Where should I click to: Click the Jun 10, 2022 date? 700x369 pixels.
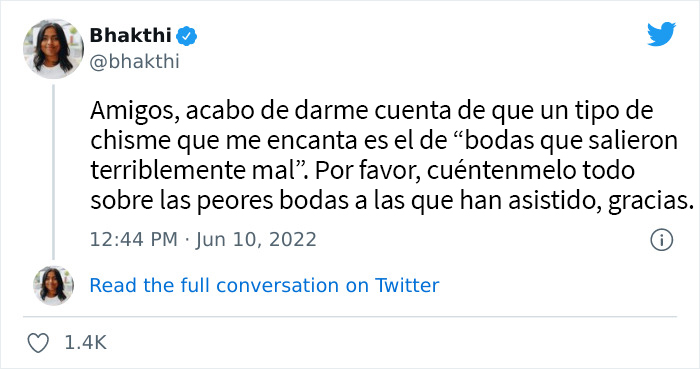[x=256, y=240]
